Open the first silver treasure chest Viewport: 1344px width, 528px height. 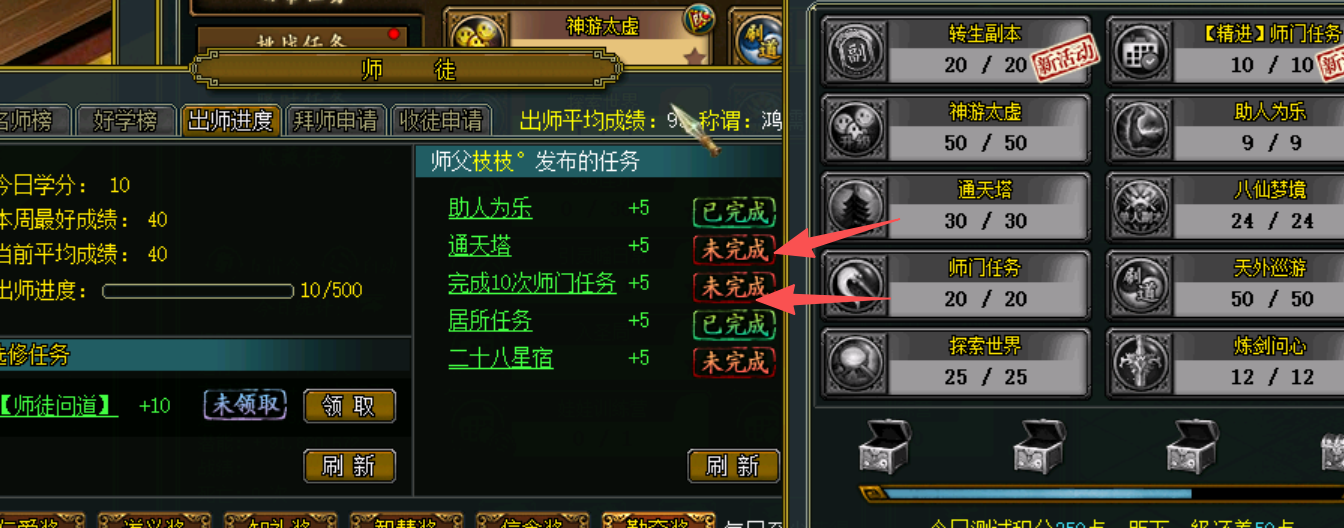pos(885,446)
